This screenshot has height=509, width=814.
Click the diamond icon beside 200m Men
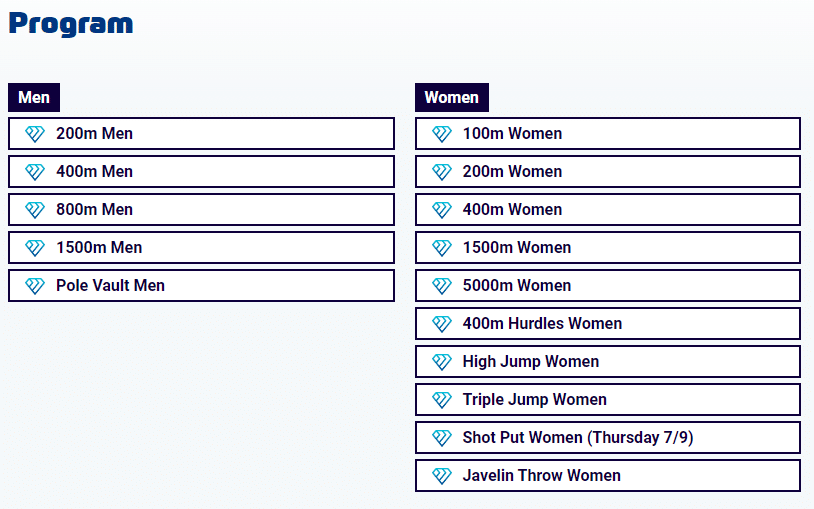point(35,134)
